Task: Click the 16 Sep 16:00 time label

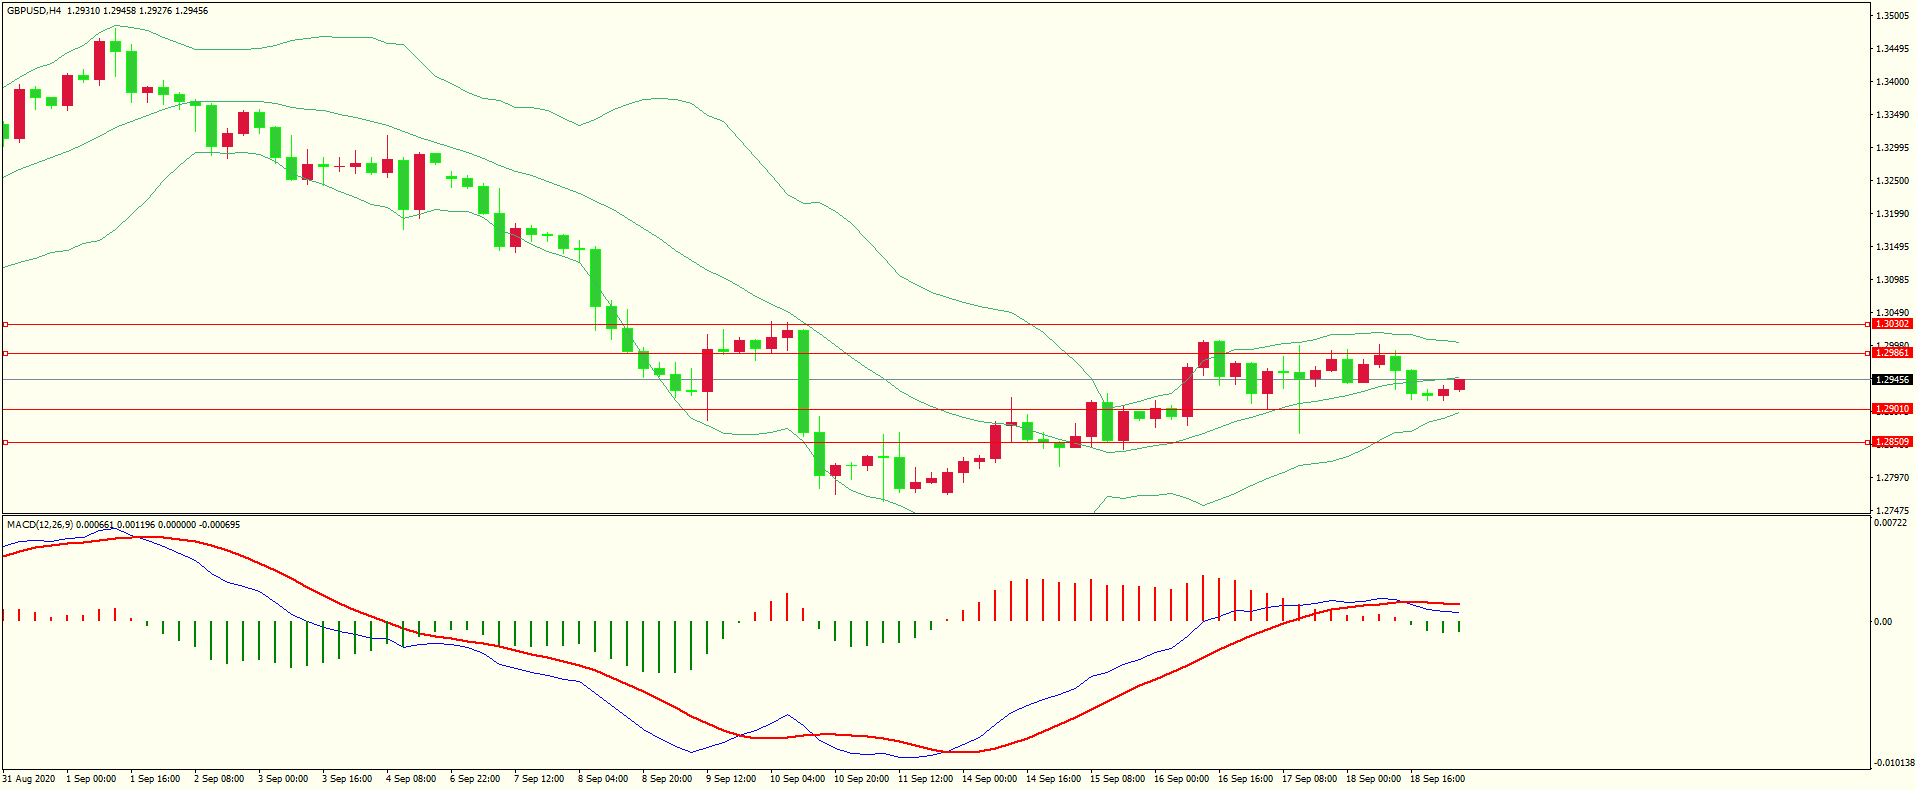Action: click(1246, 779)
